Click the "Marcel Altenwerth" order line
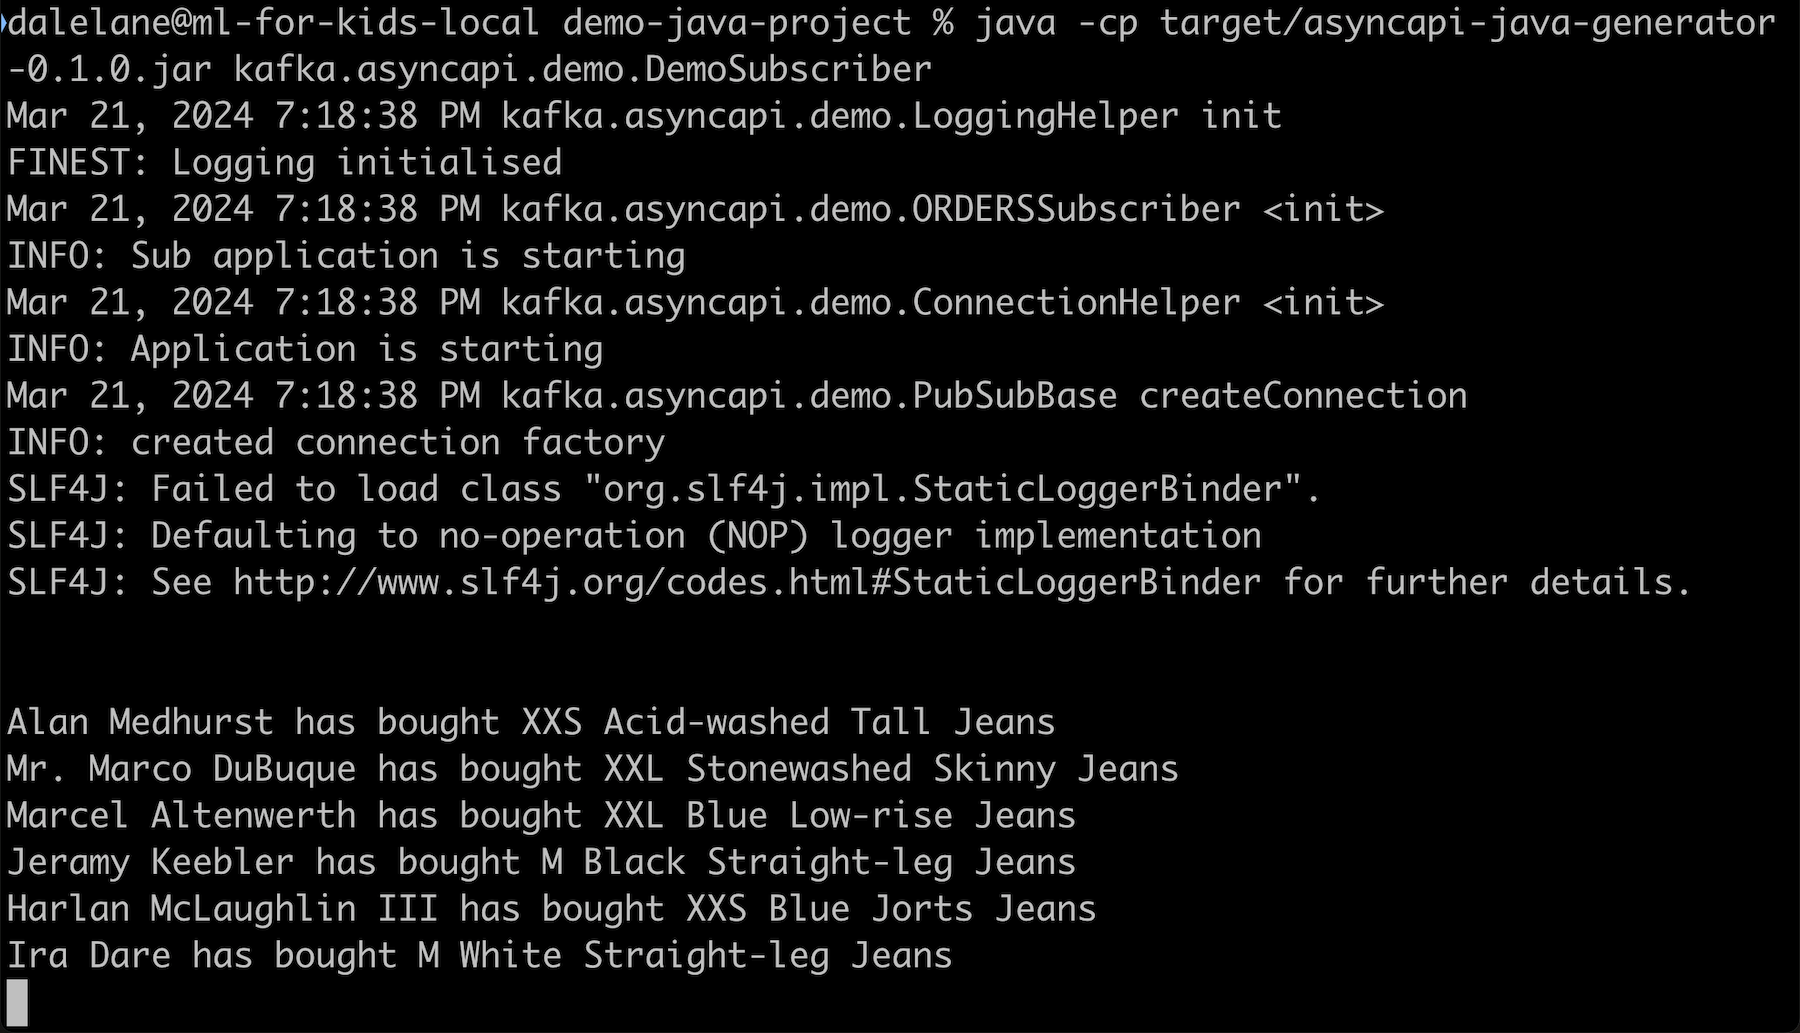 [x=540, y=815]
